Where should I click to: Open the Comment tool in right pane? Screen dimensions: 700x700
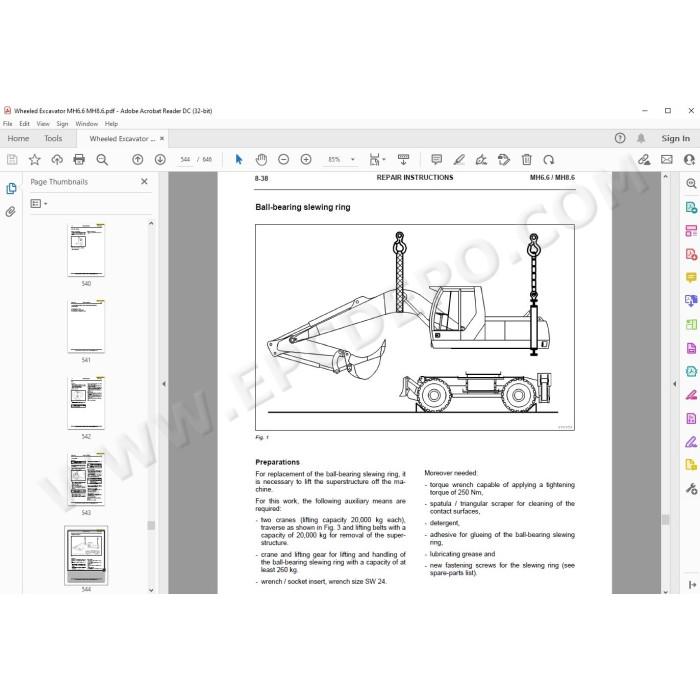[x=691, y=278]
